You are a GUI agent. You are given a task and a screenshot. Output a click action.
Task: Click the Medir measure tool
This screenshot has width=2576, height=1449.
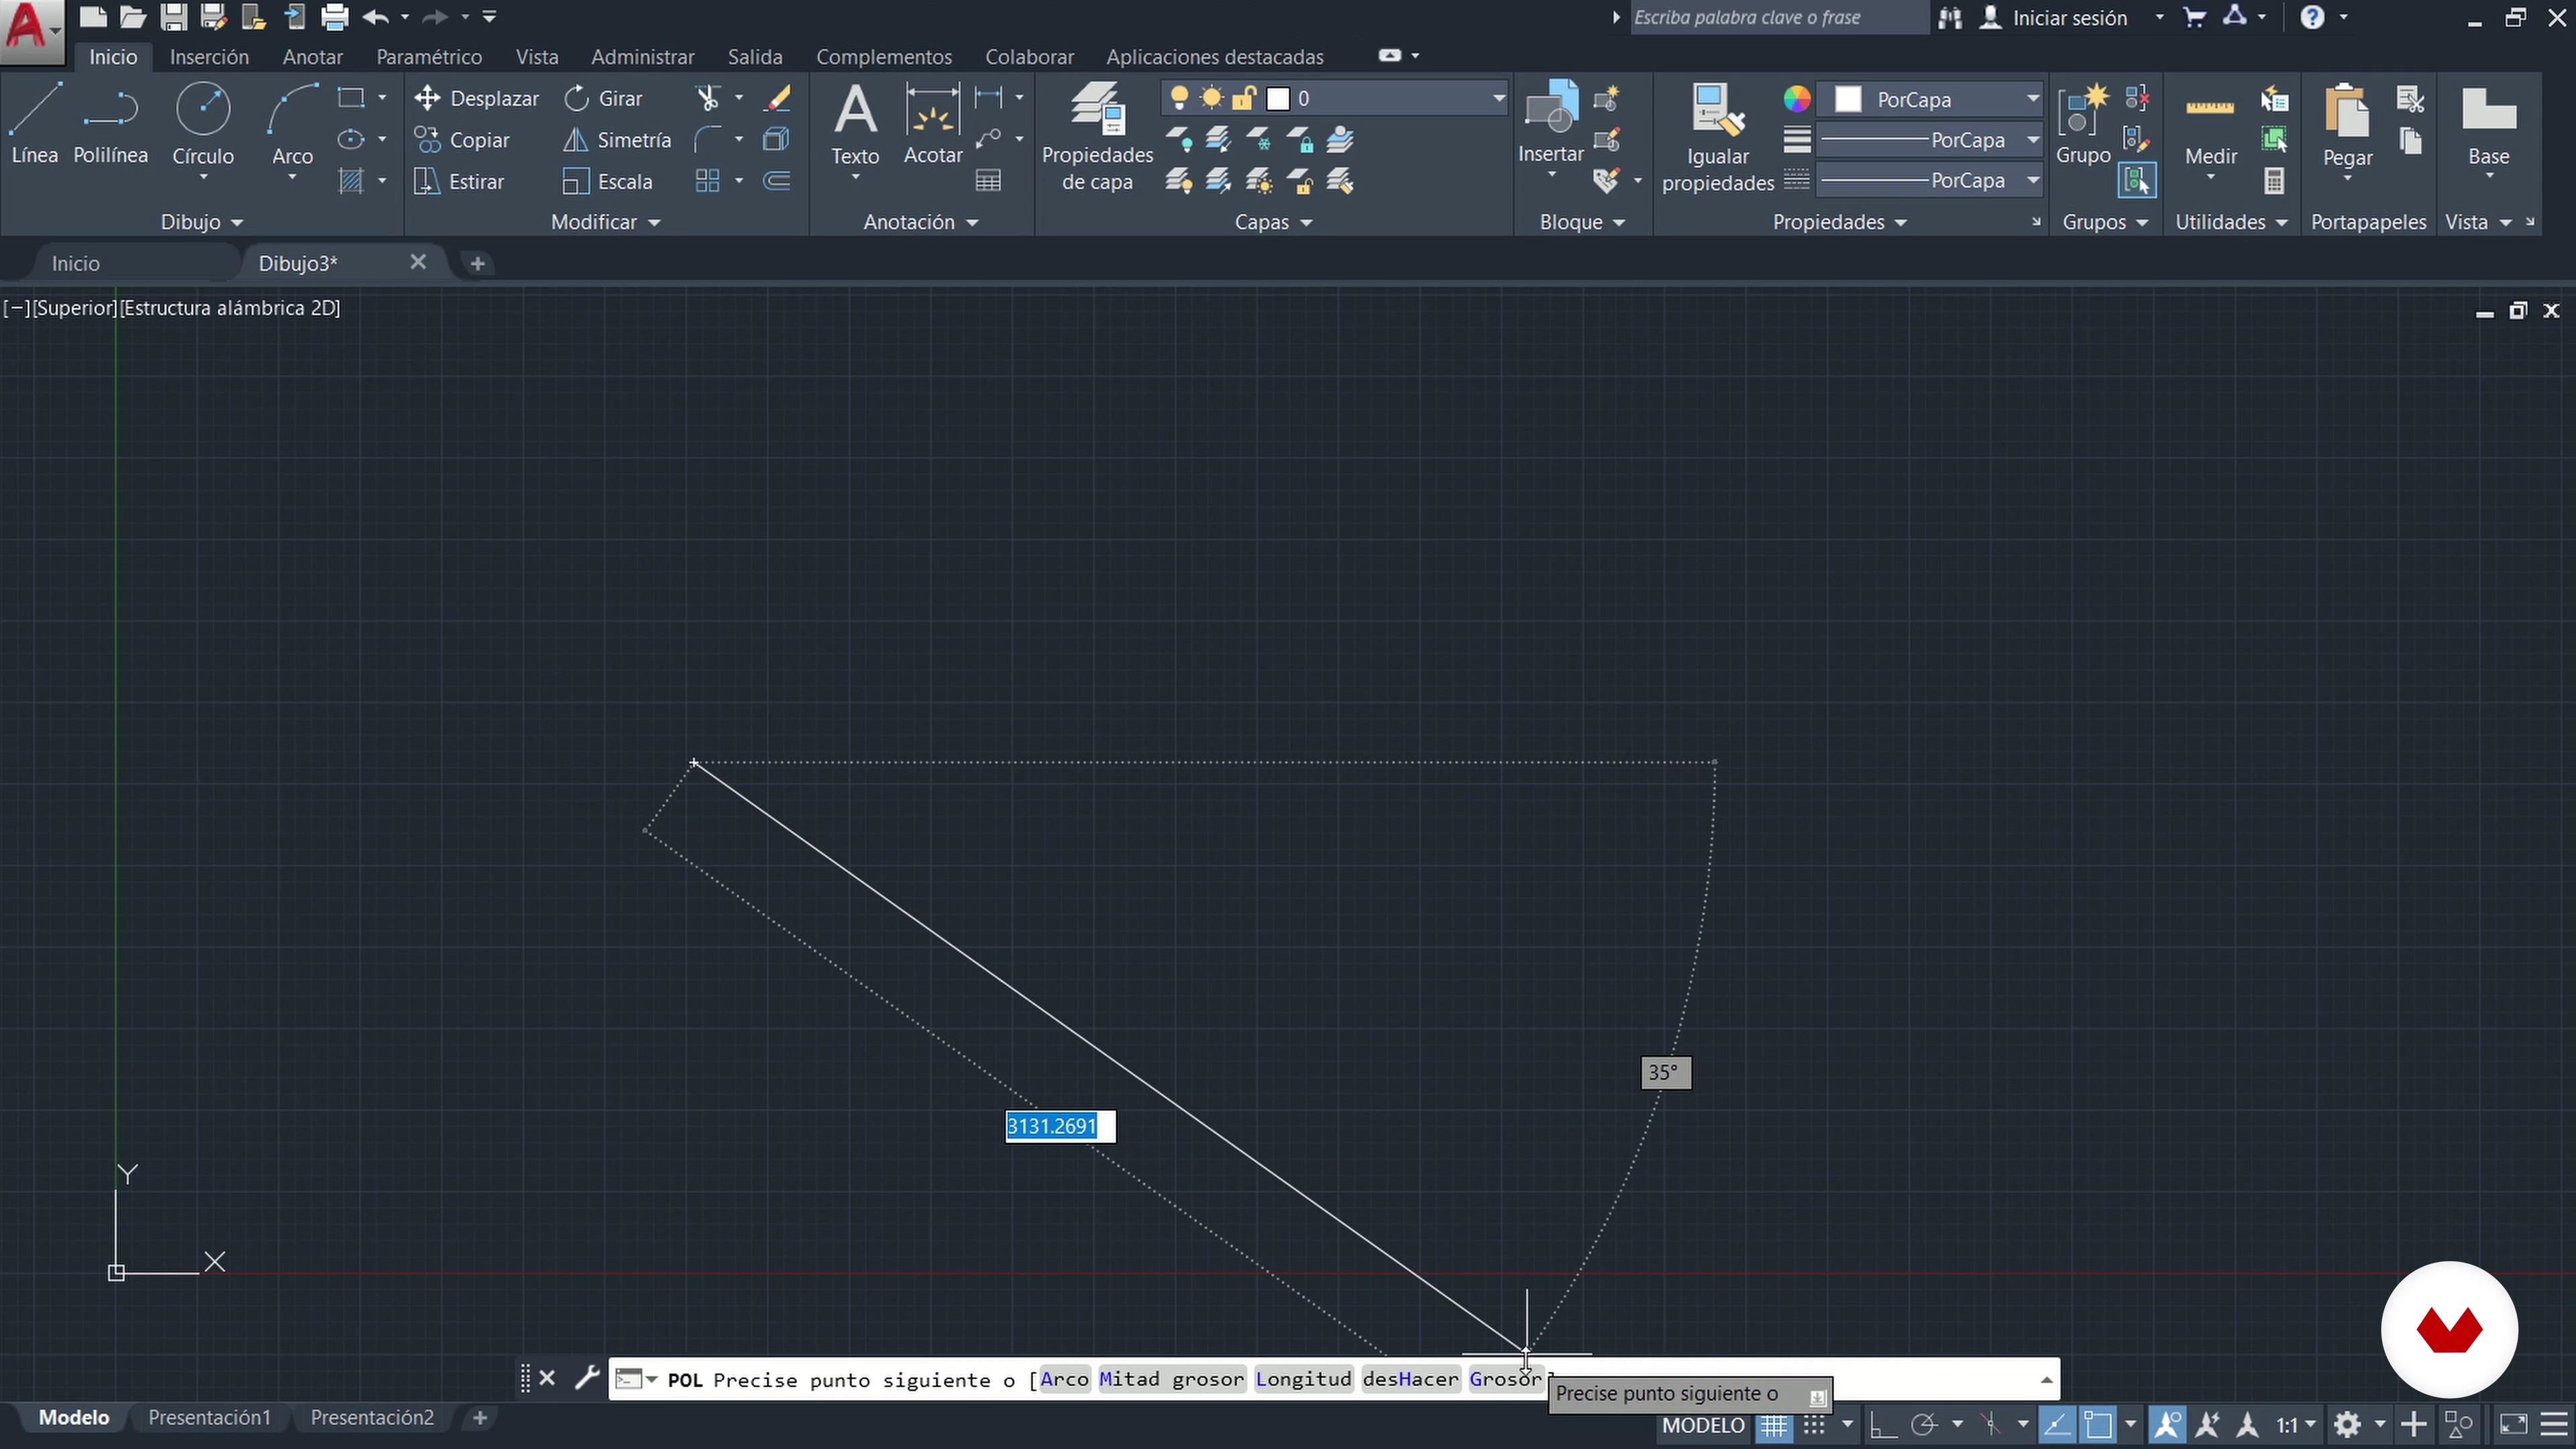coord(2210,125)
